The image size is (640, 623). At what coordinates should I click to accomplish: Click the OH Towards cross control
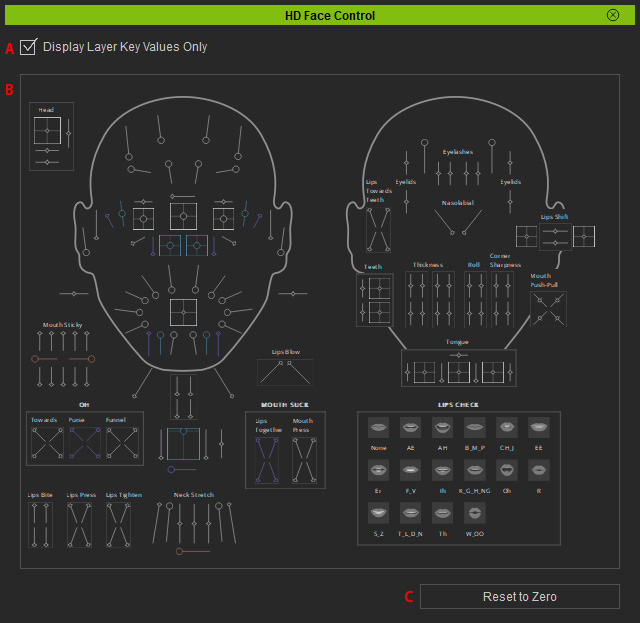(47, 443)
